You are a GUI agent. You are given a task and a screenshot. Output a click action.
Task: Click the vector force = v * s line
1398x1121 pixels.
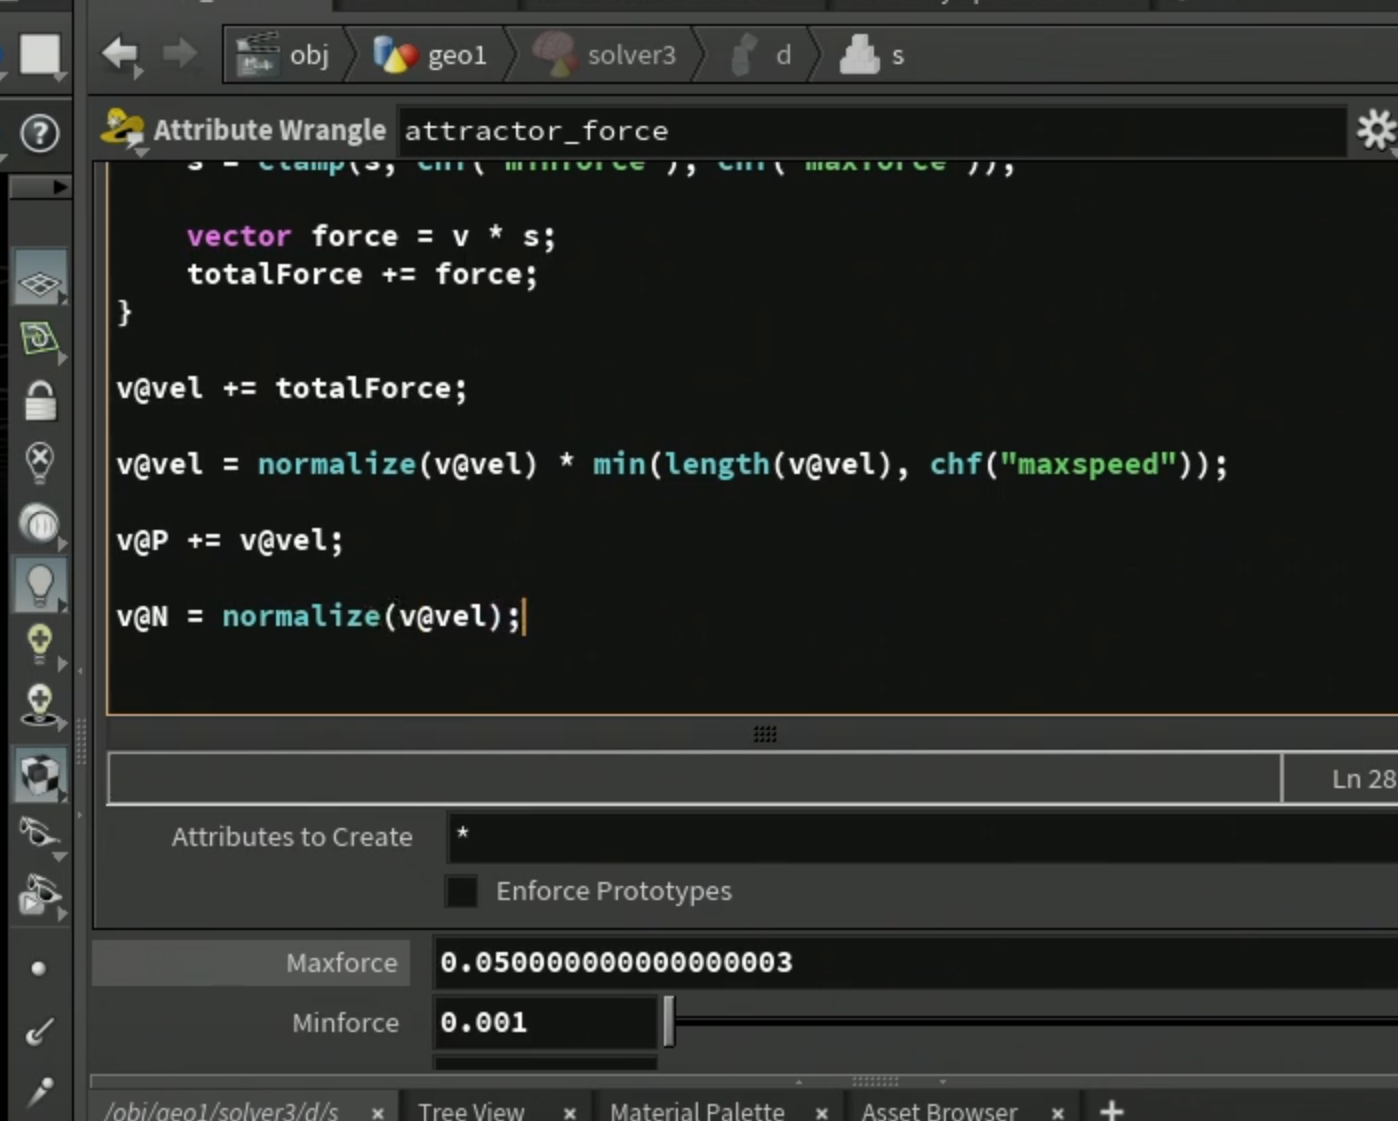point(370,236)
